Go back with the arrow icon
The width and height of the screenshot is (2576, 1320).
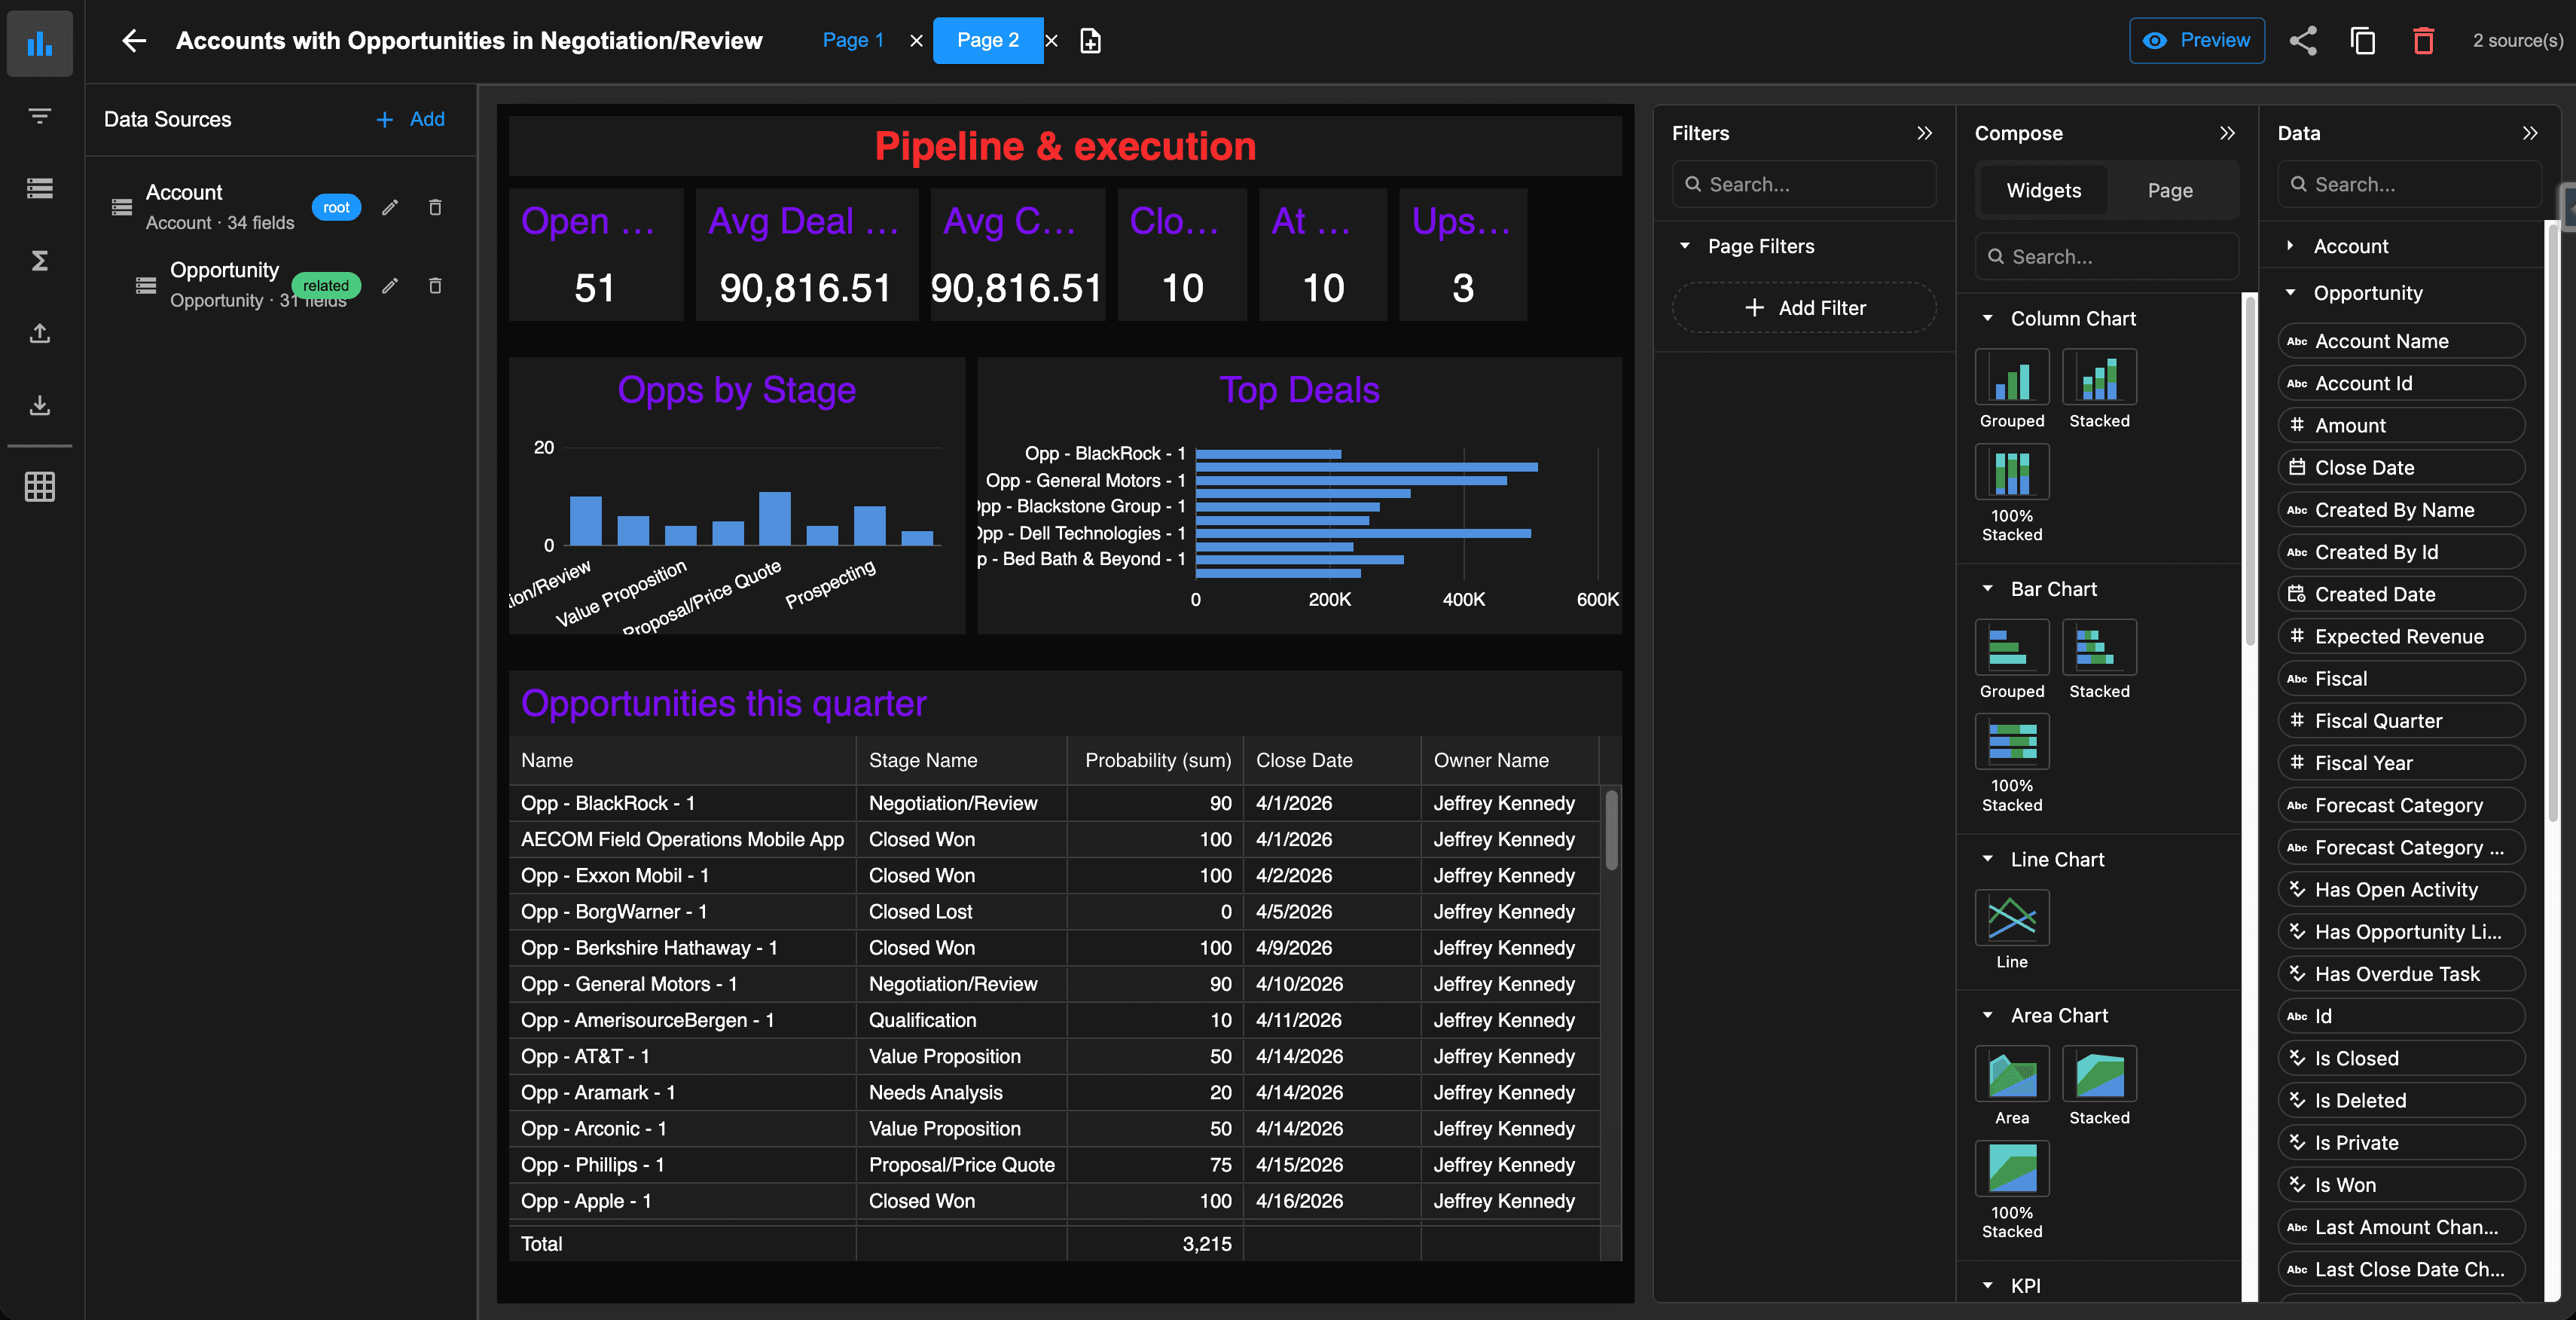[x=134, y=40]
